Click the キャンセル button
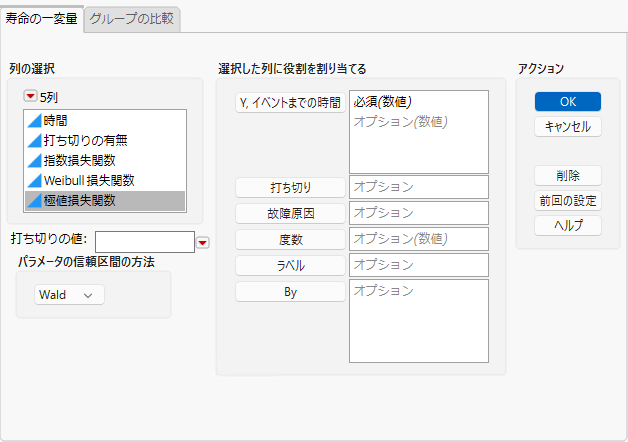Screen dimensions: 628x442 [568, 127]
